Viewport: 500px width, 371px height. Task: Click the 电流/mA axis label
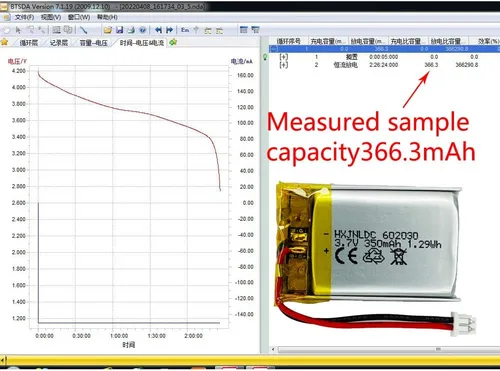(242, 61)
